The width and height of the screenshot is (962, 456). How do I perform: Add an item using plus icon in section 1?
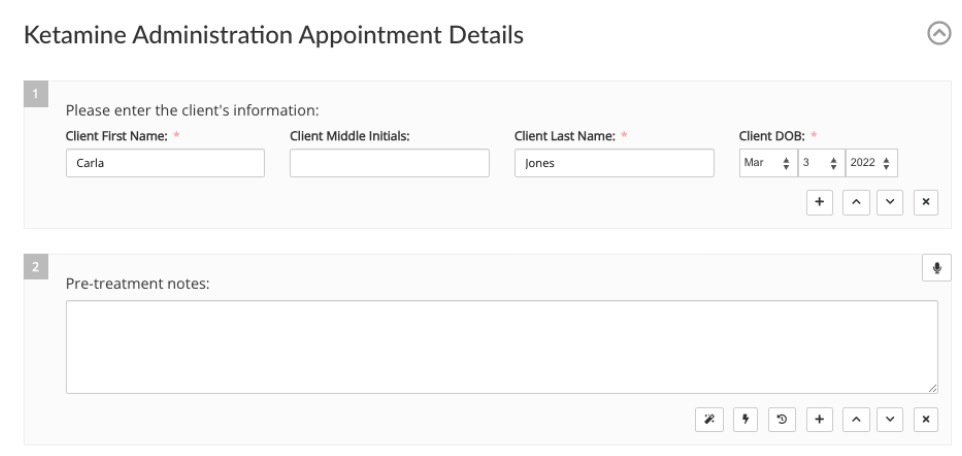[819, 203]
